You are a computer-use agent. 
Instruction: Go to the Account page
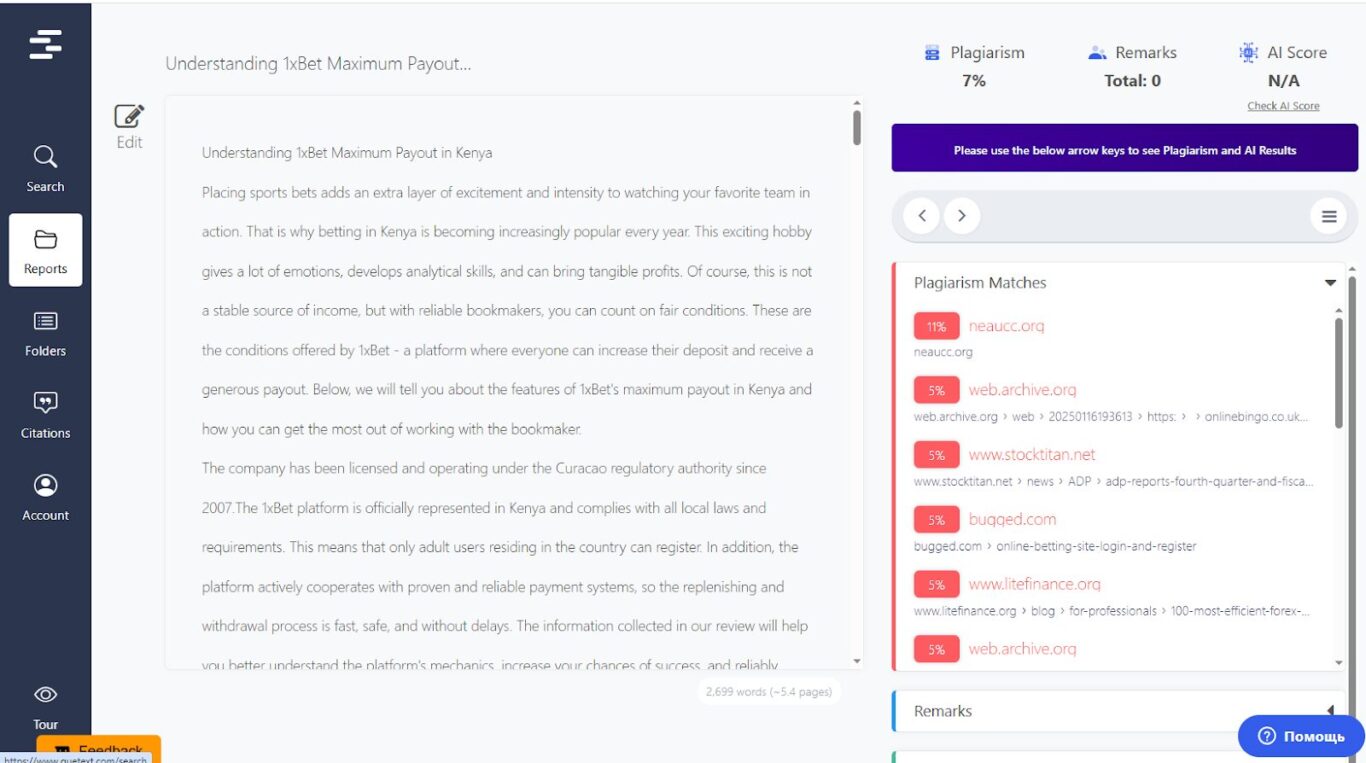[45, 497]
